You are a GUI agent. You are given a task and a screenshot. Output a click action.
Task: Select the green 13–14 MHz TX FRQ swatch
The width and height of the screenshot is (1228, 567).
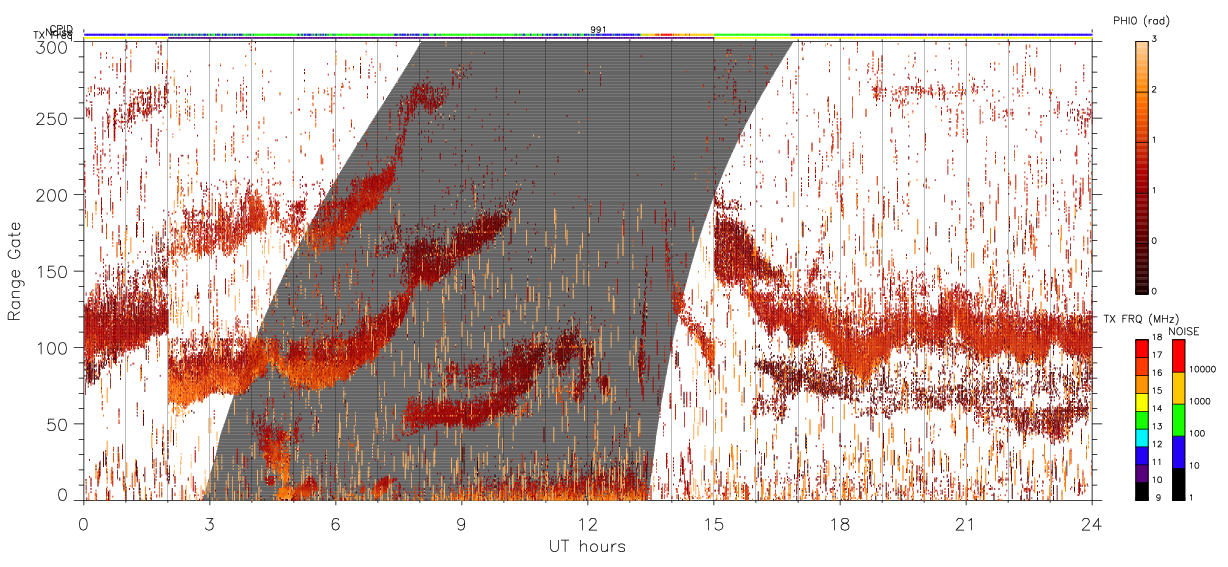(1142, 419)
